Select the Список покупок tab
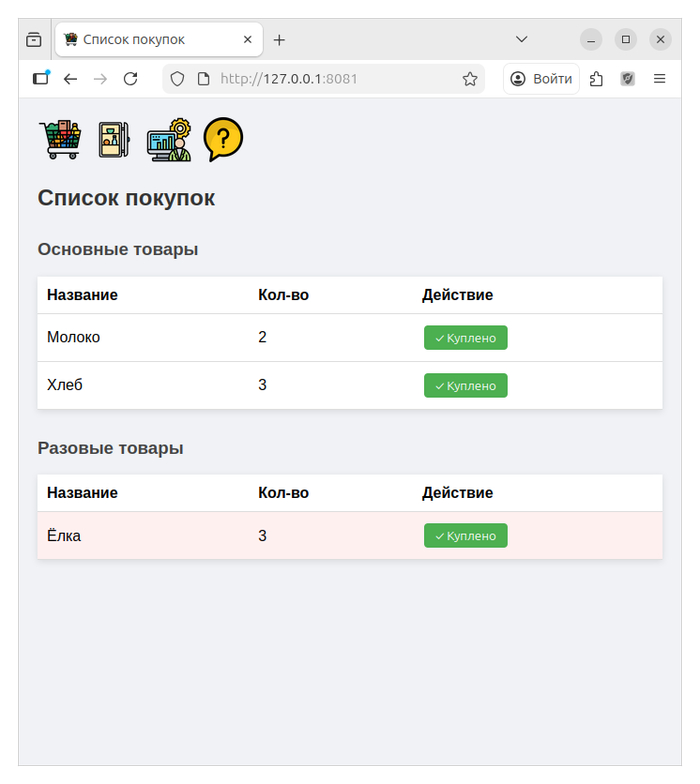 point(159,40)
